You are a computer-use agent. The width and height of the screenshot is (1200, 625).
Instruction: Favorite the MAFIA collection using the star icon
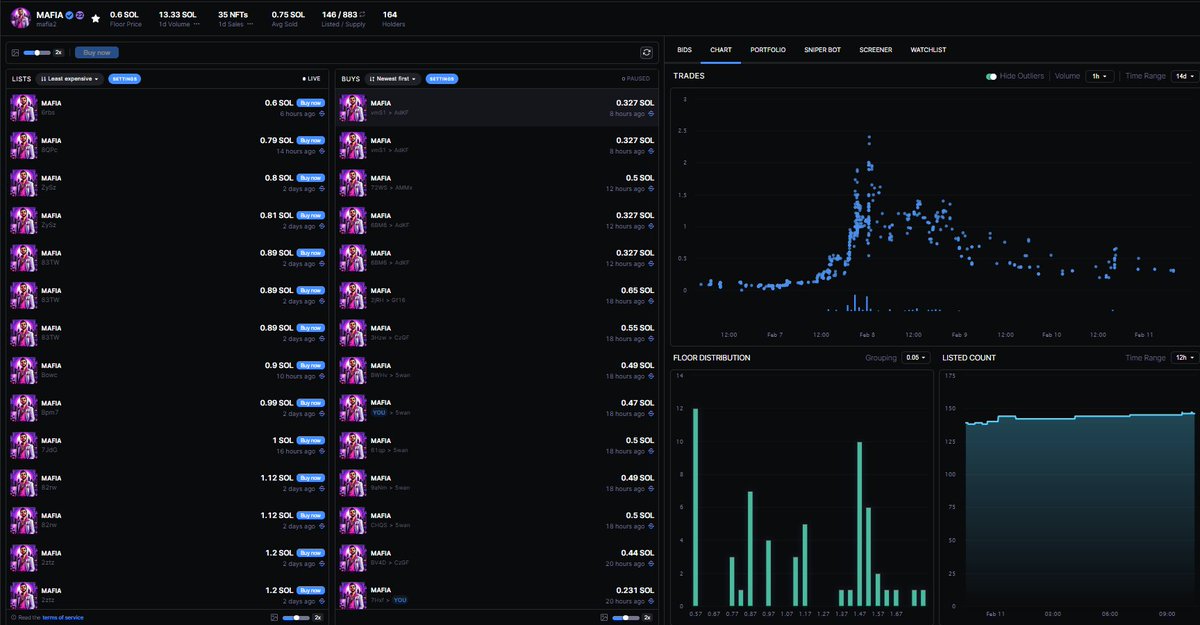click(x=94, y=17)
